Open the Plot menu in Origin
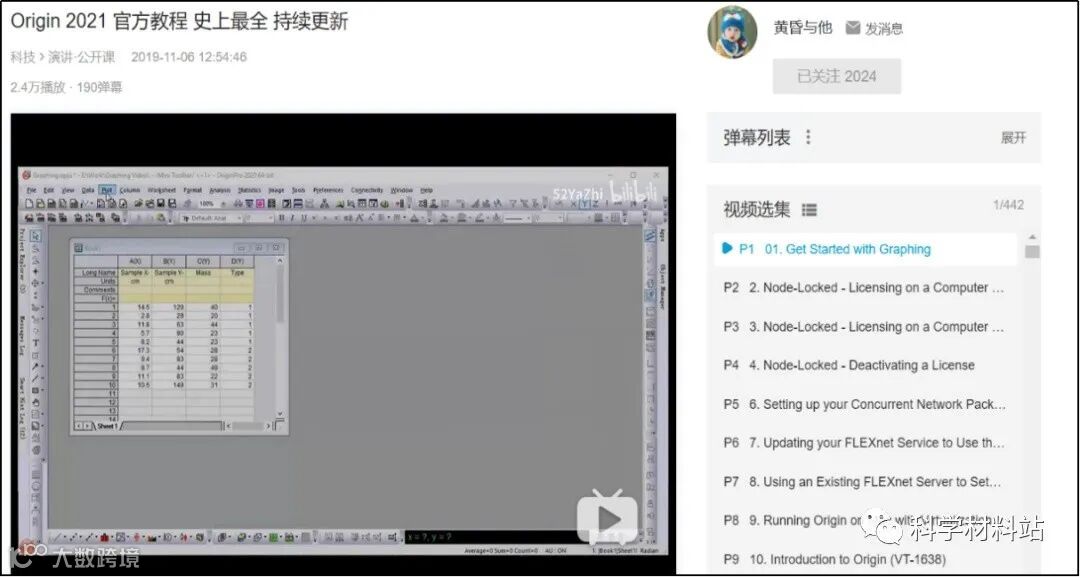The height and width of the screenshot is (577, 1080). point(107,190)
